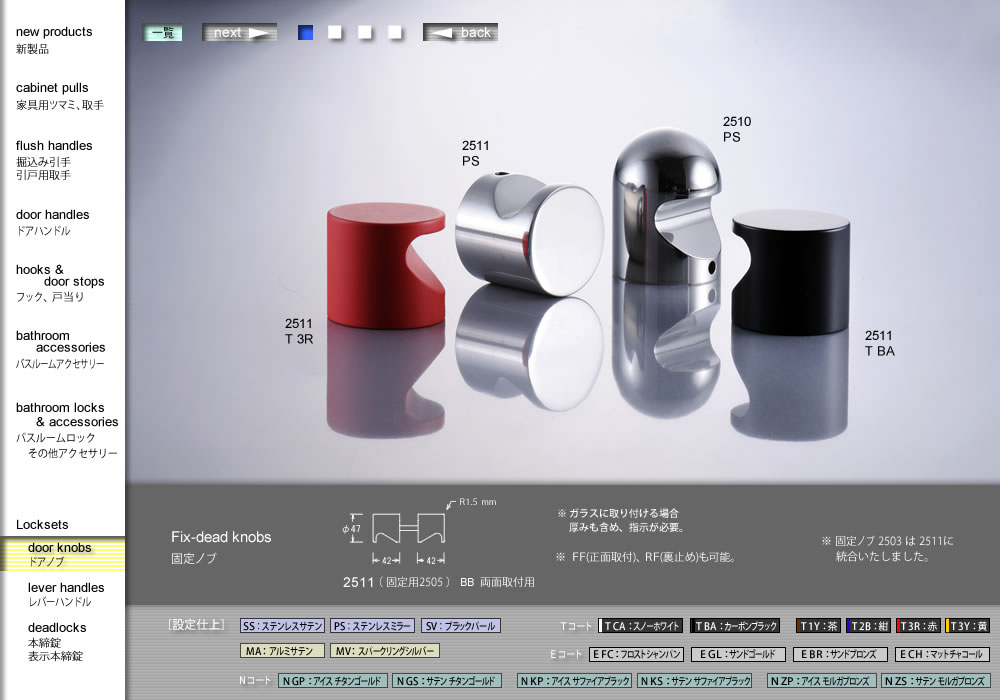Select the blue first page indicator square
This screenshot has height=700, width=1000.
tap(305, 33)
